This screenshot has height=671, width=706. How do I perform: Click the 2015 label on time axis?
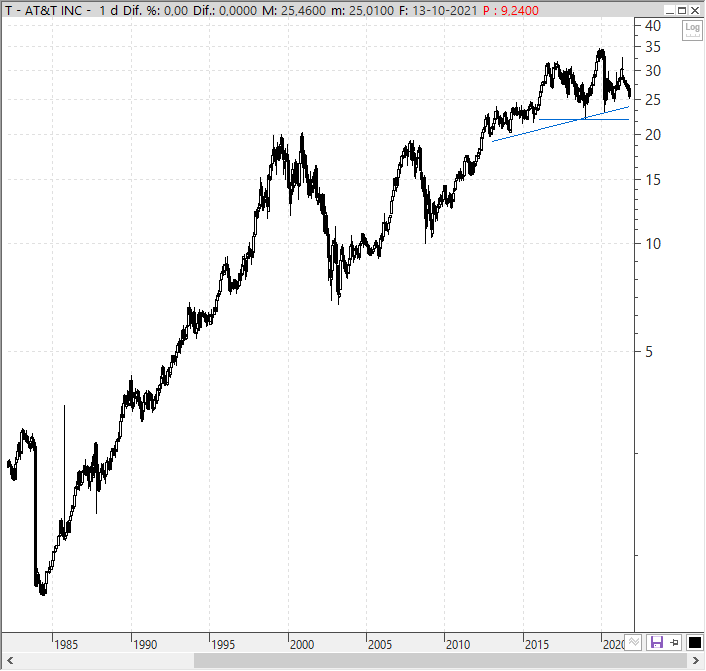coord(537,645)
